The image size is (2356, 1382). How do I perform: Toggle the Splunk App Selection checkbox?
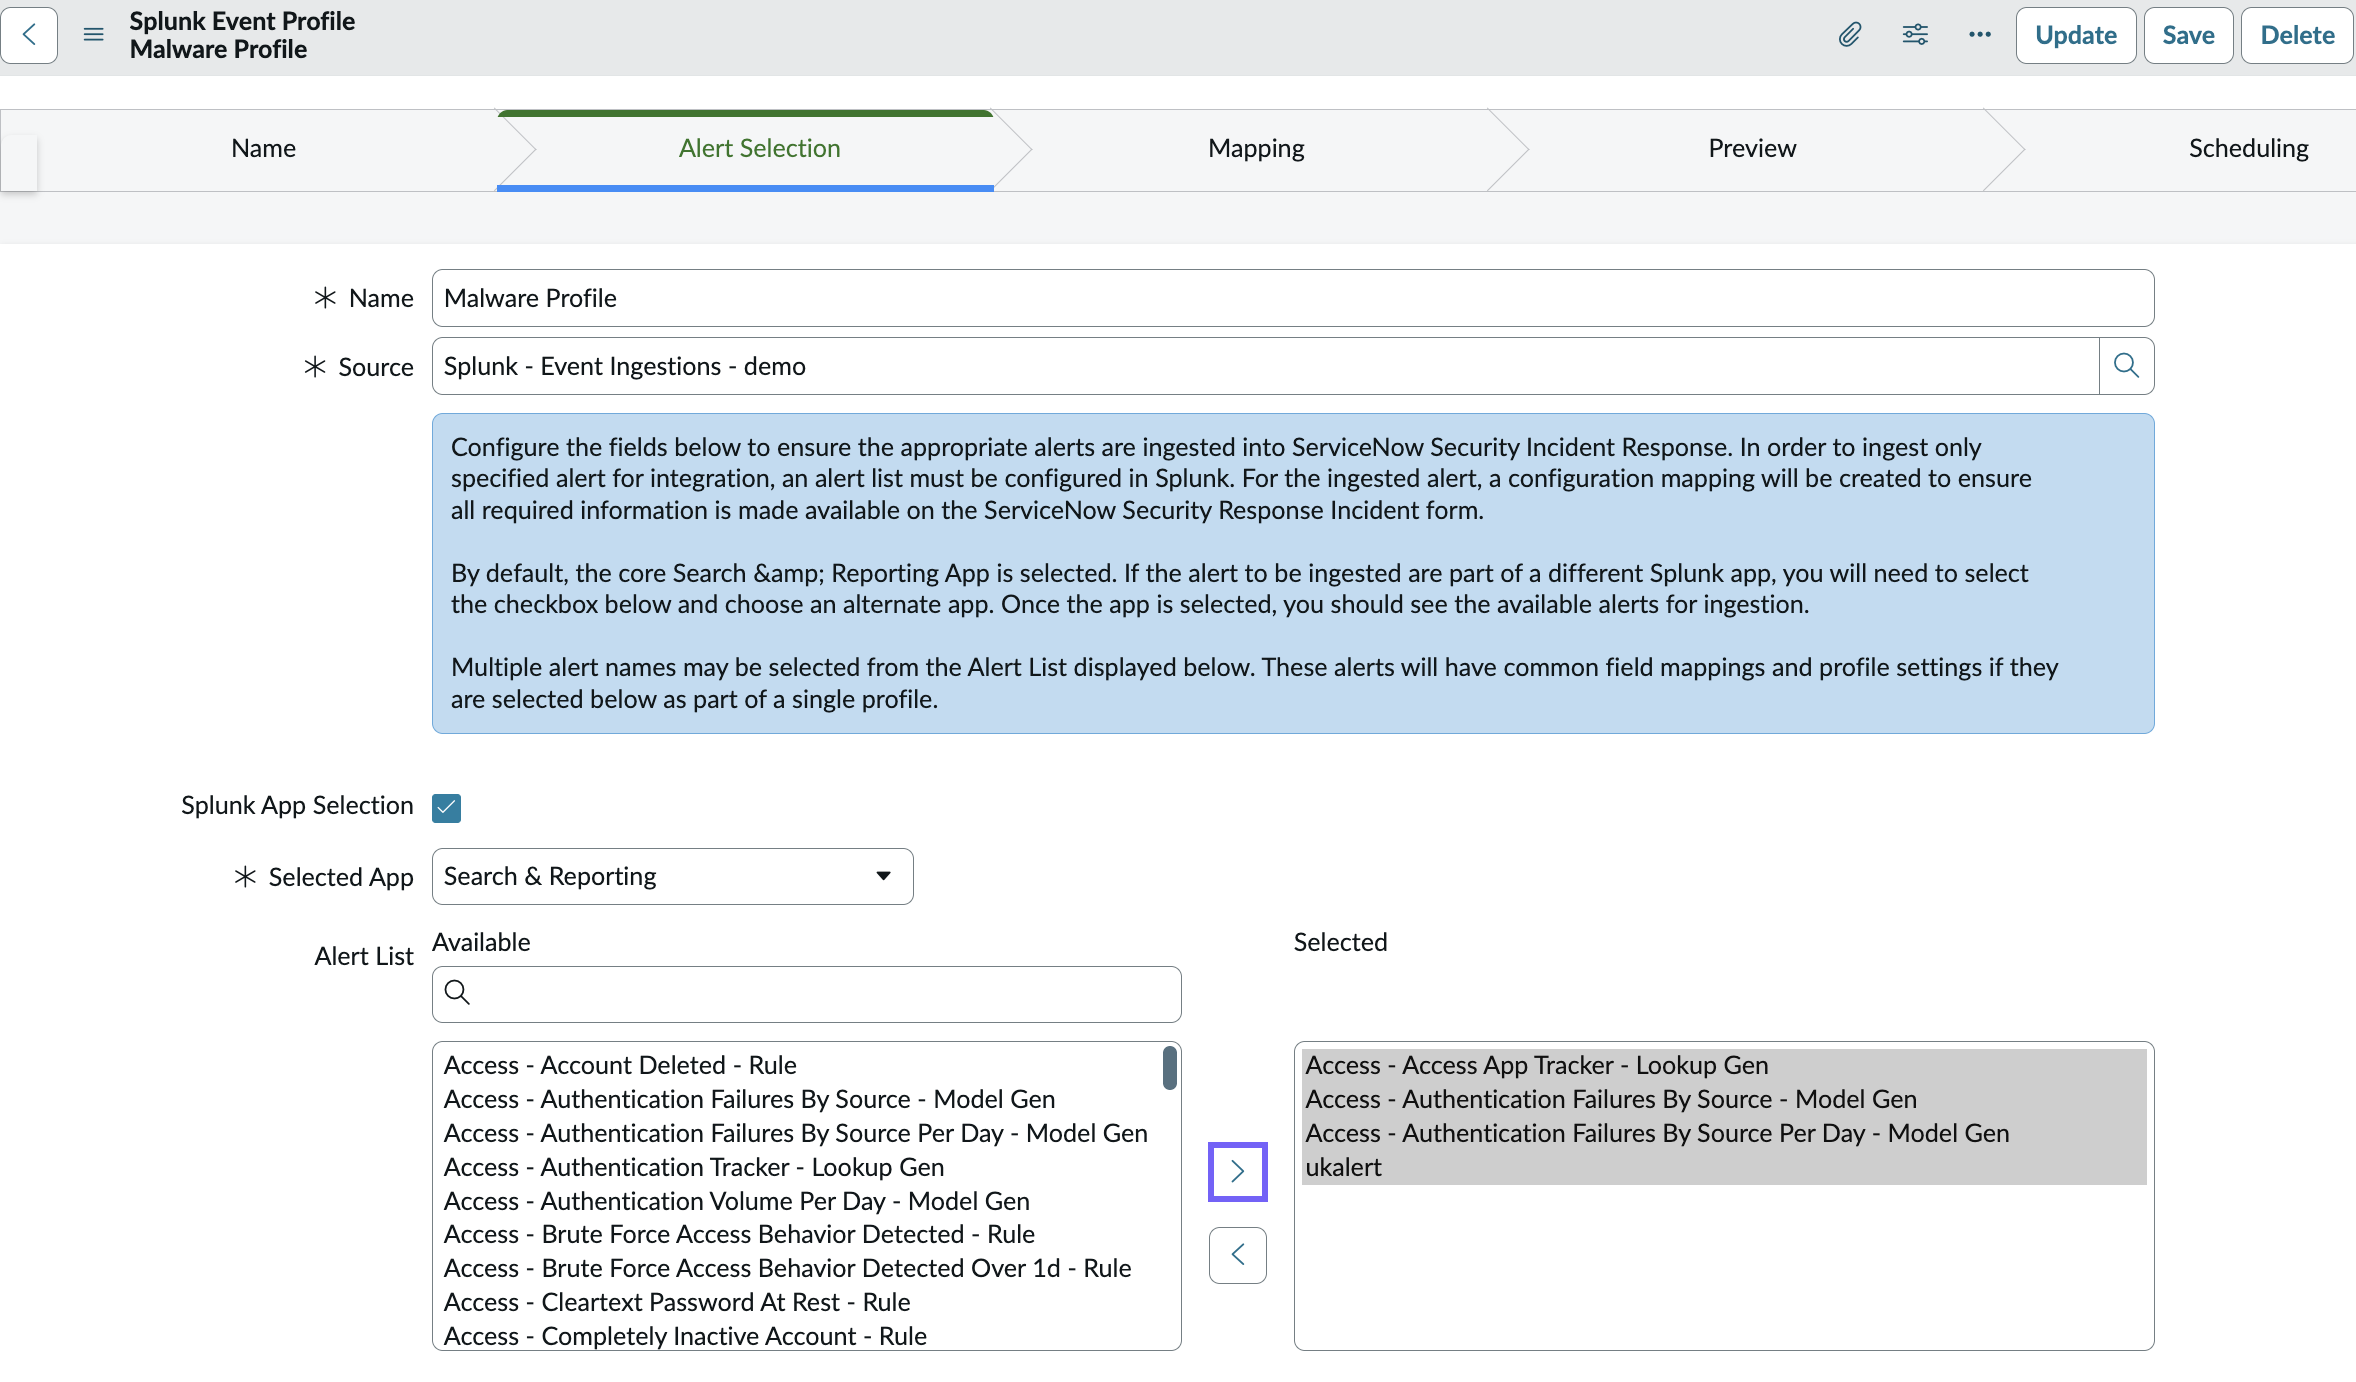pyautogui.click(x=447, y=807)
